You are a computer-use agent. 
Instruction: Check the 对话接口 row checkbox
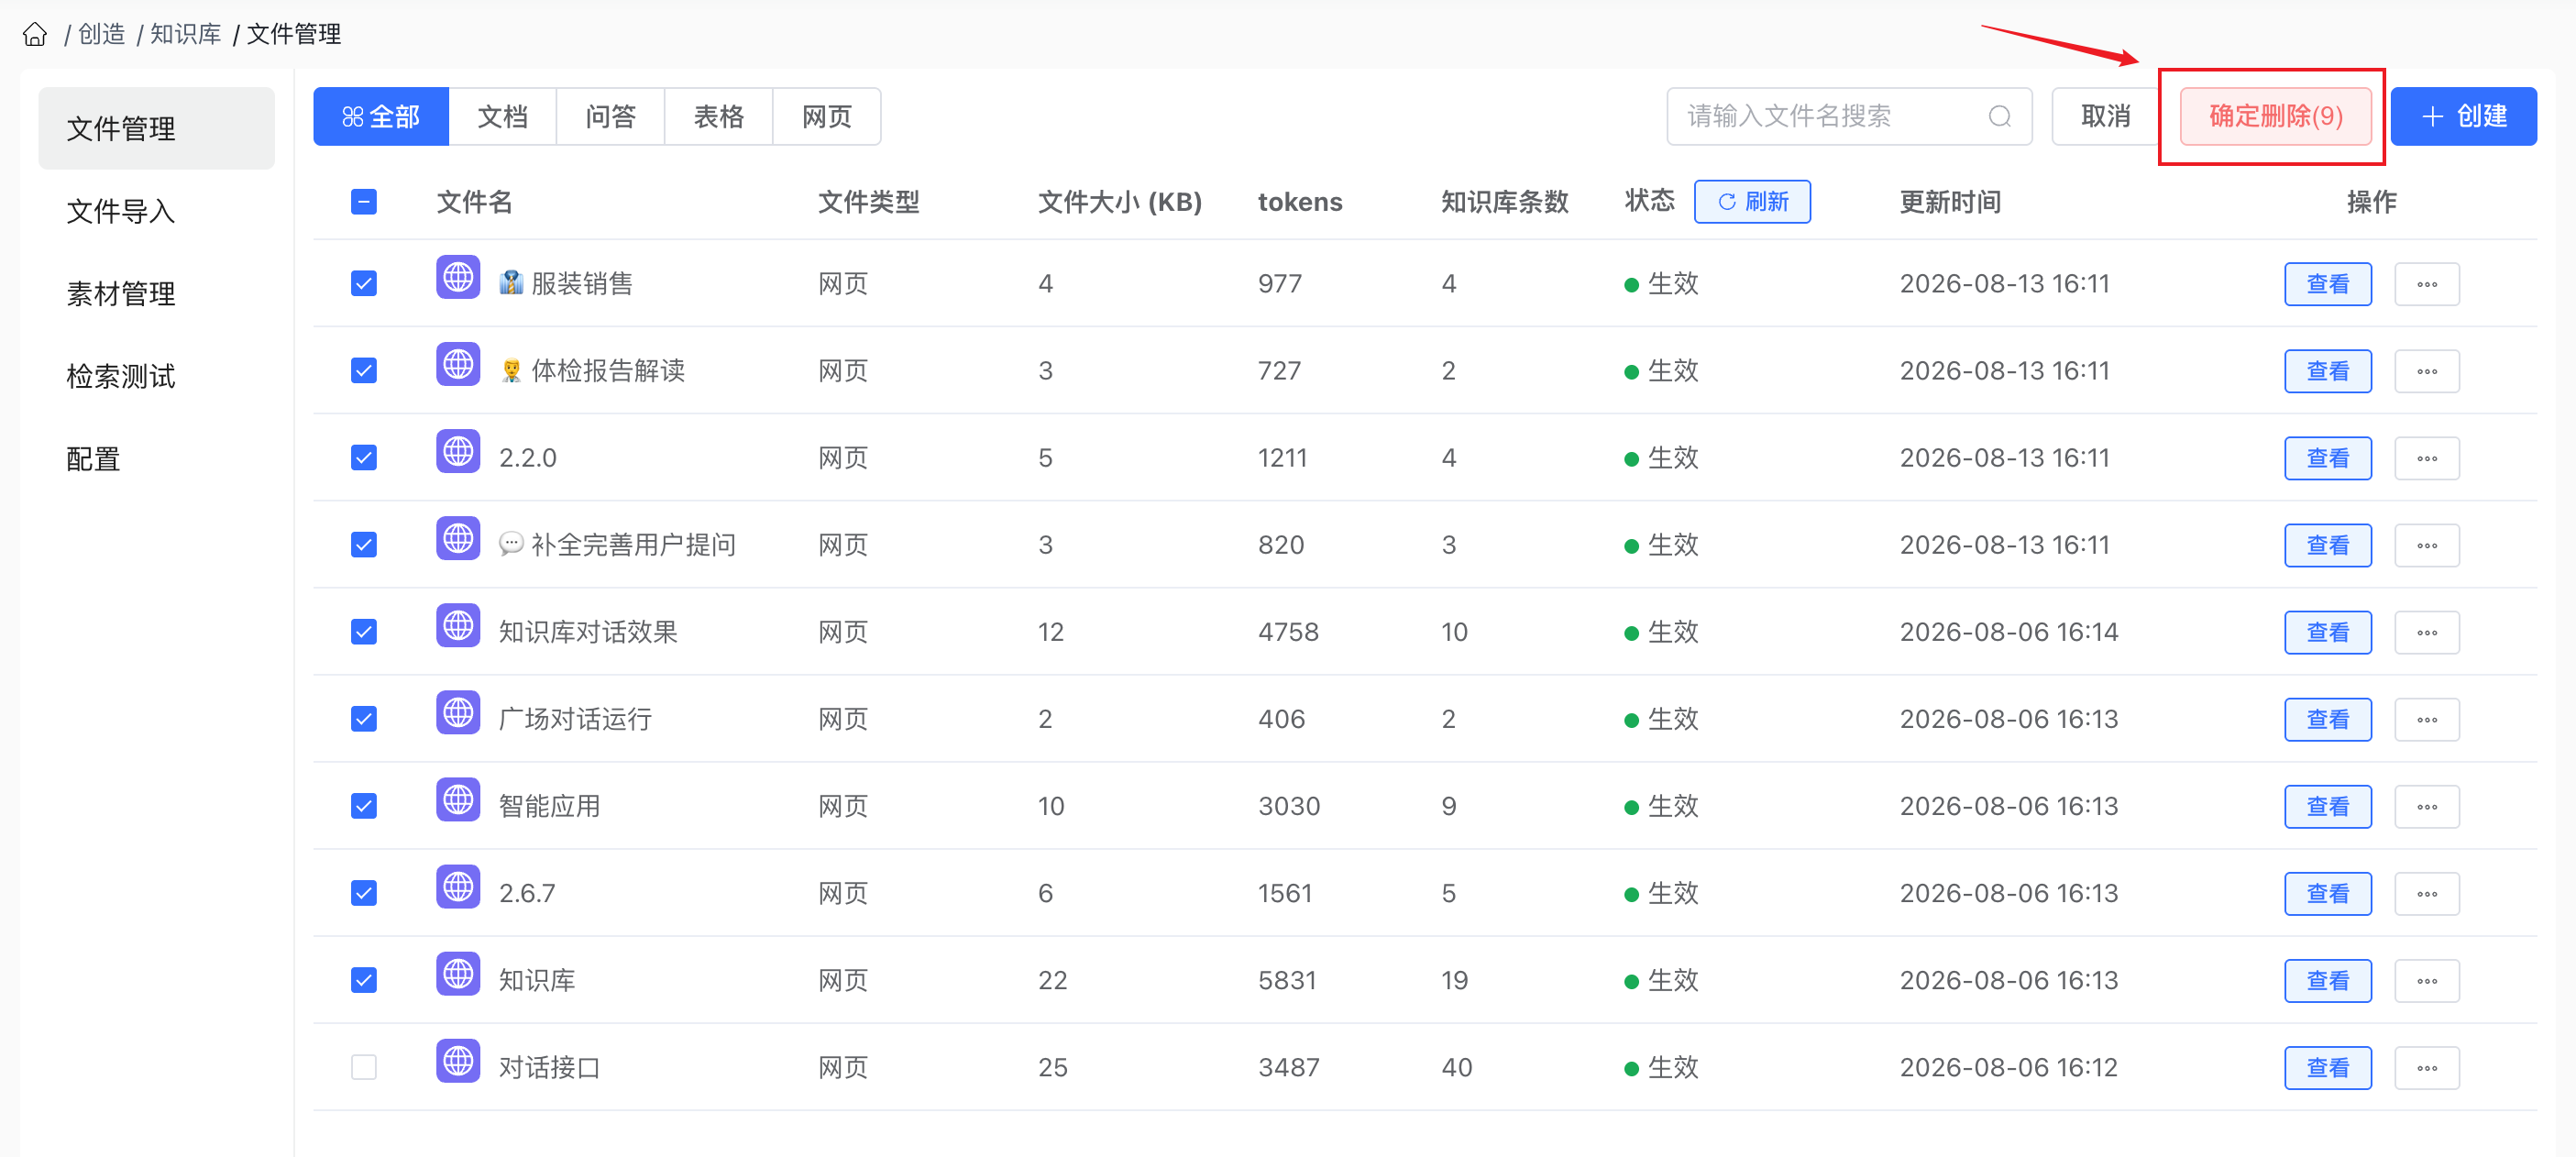(x=364, y=1067)
